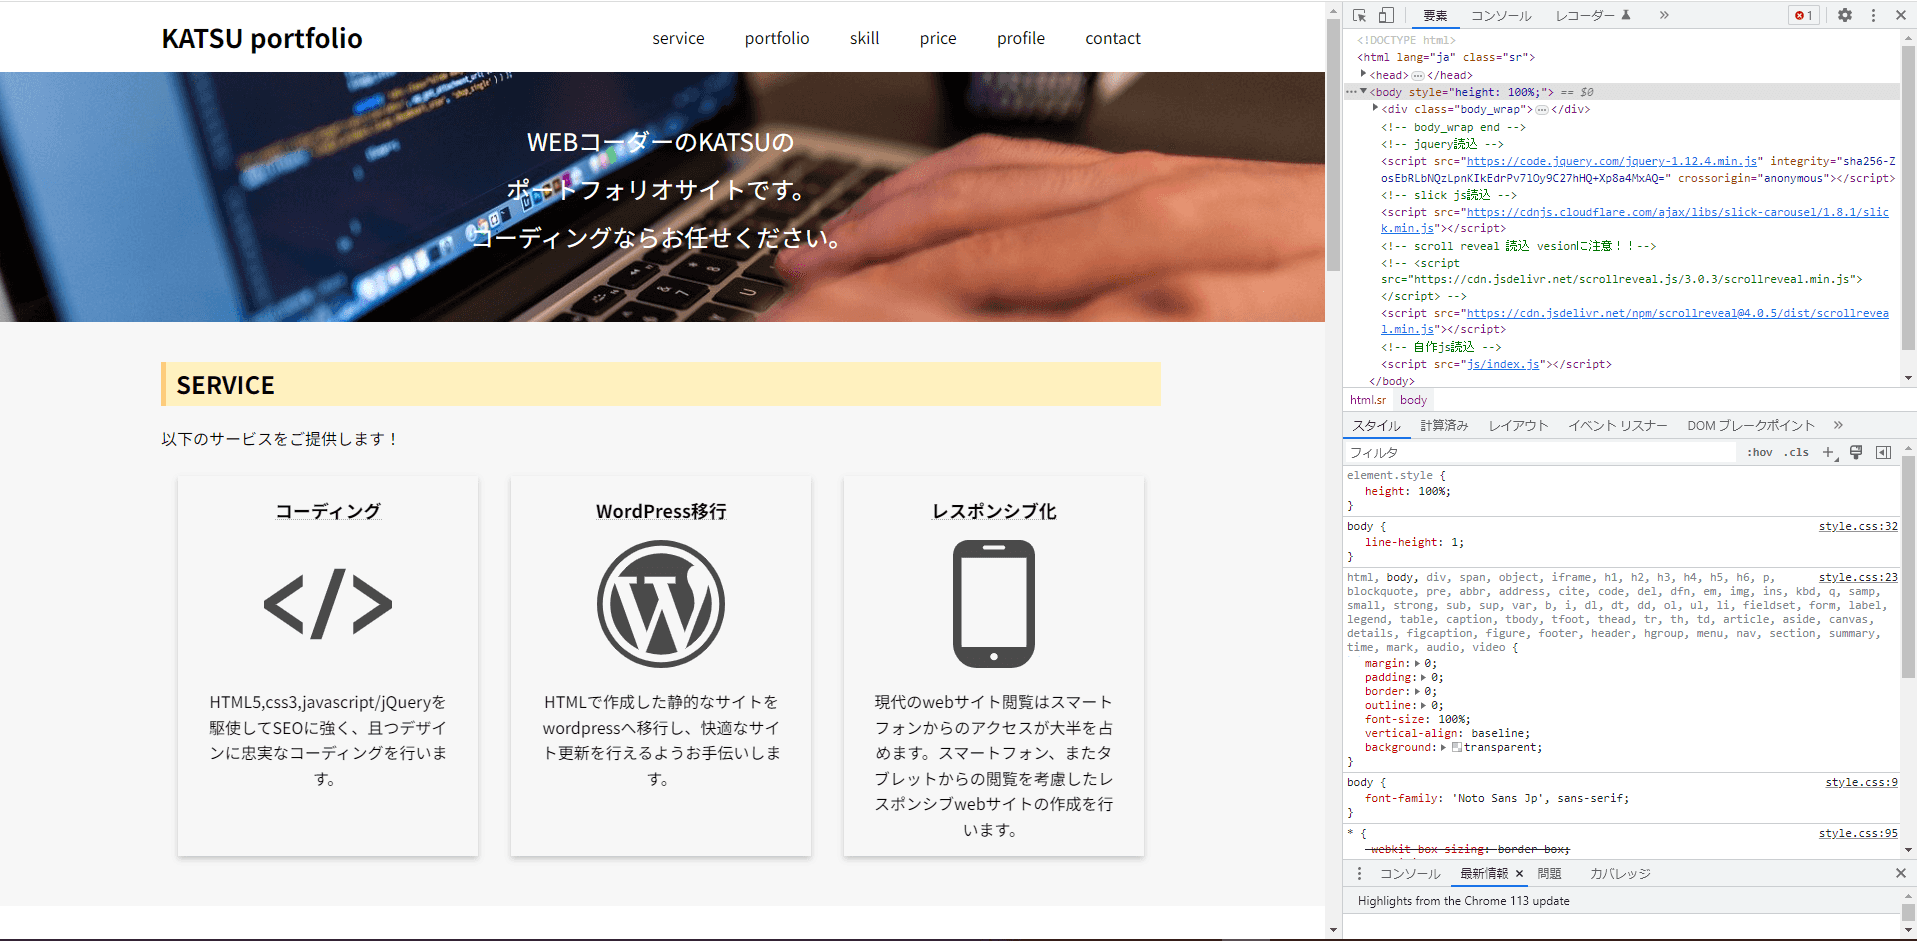The height and width of the screenshot is (941, 1917).
Task: Click the ellipsis inside the head element
Action: (x=1418, y=75)
